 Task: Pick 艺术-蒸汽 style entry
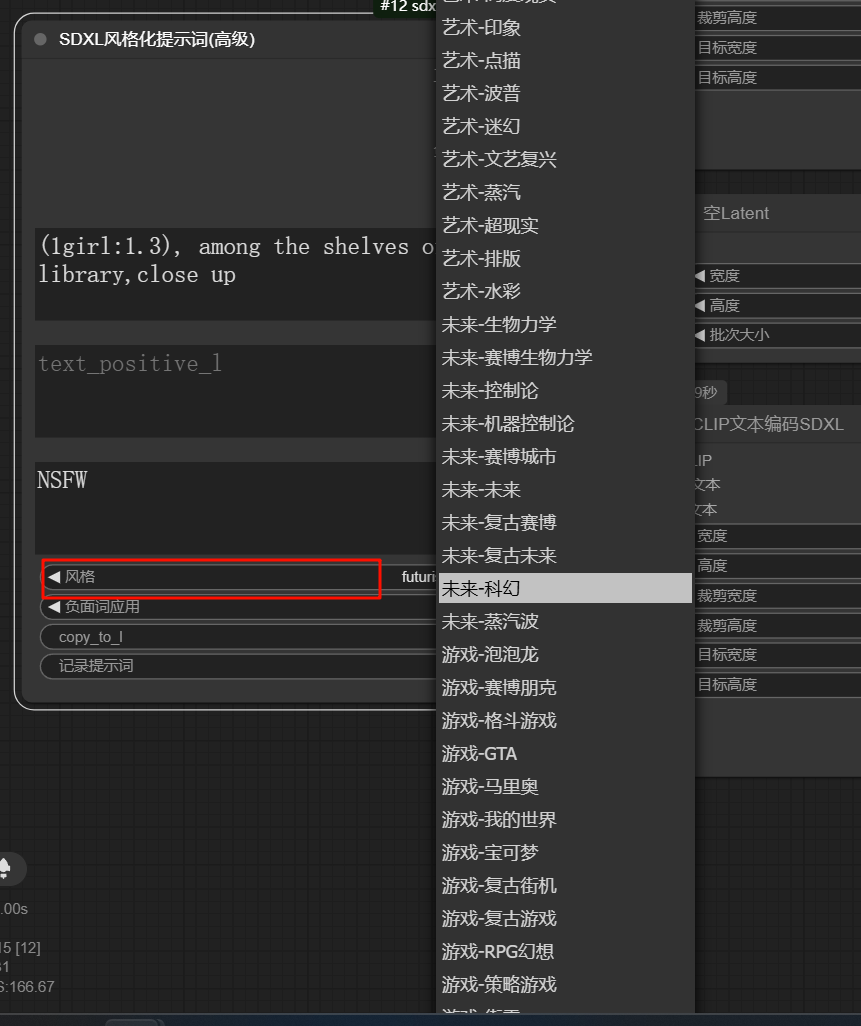click(x=565, y=192)
